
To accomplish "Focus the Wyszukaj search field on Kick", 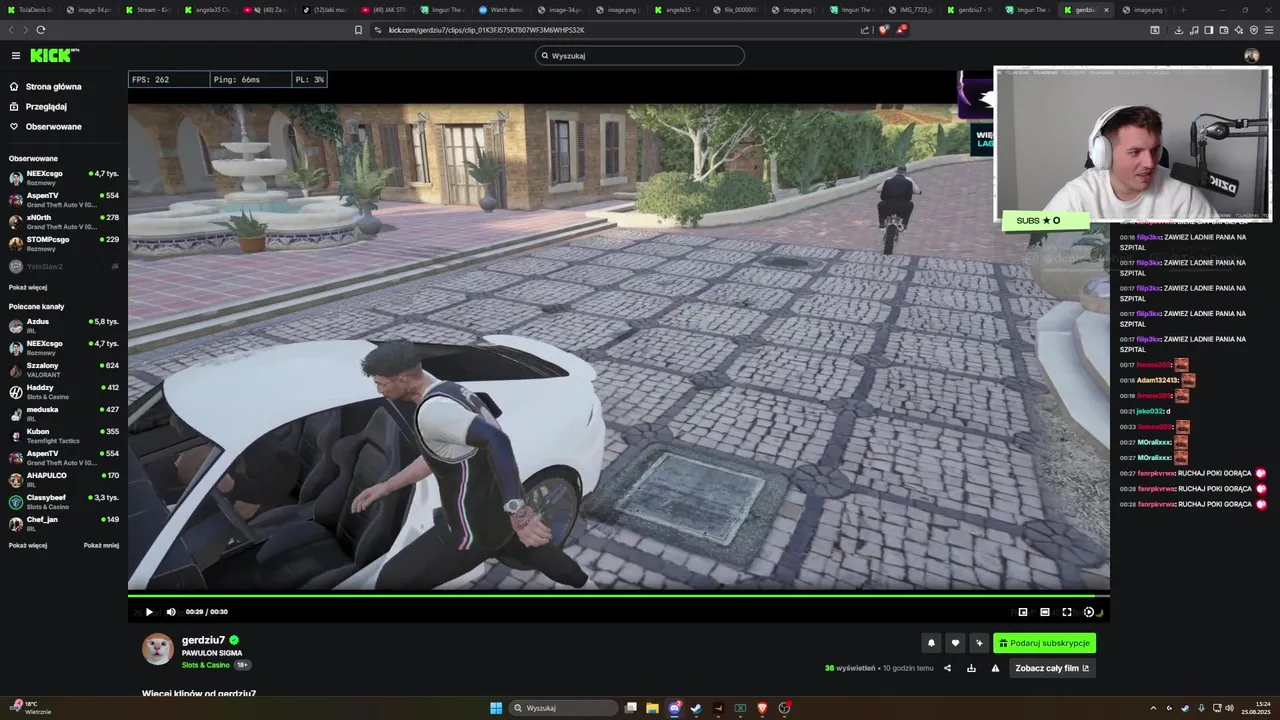I will (640, 56).
